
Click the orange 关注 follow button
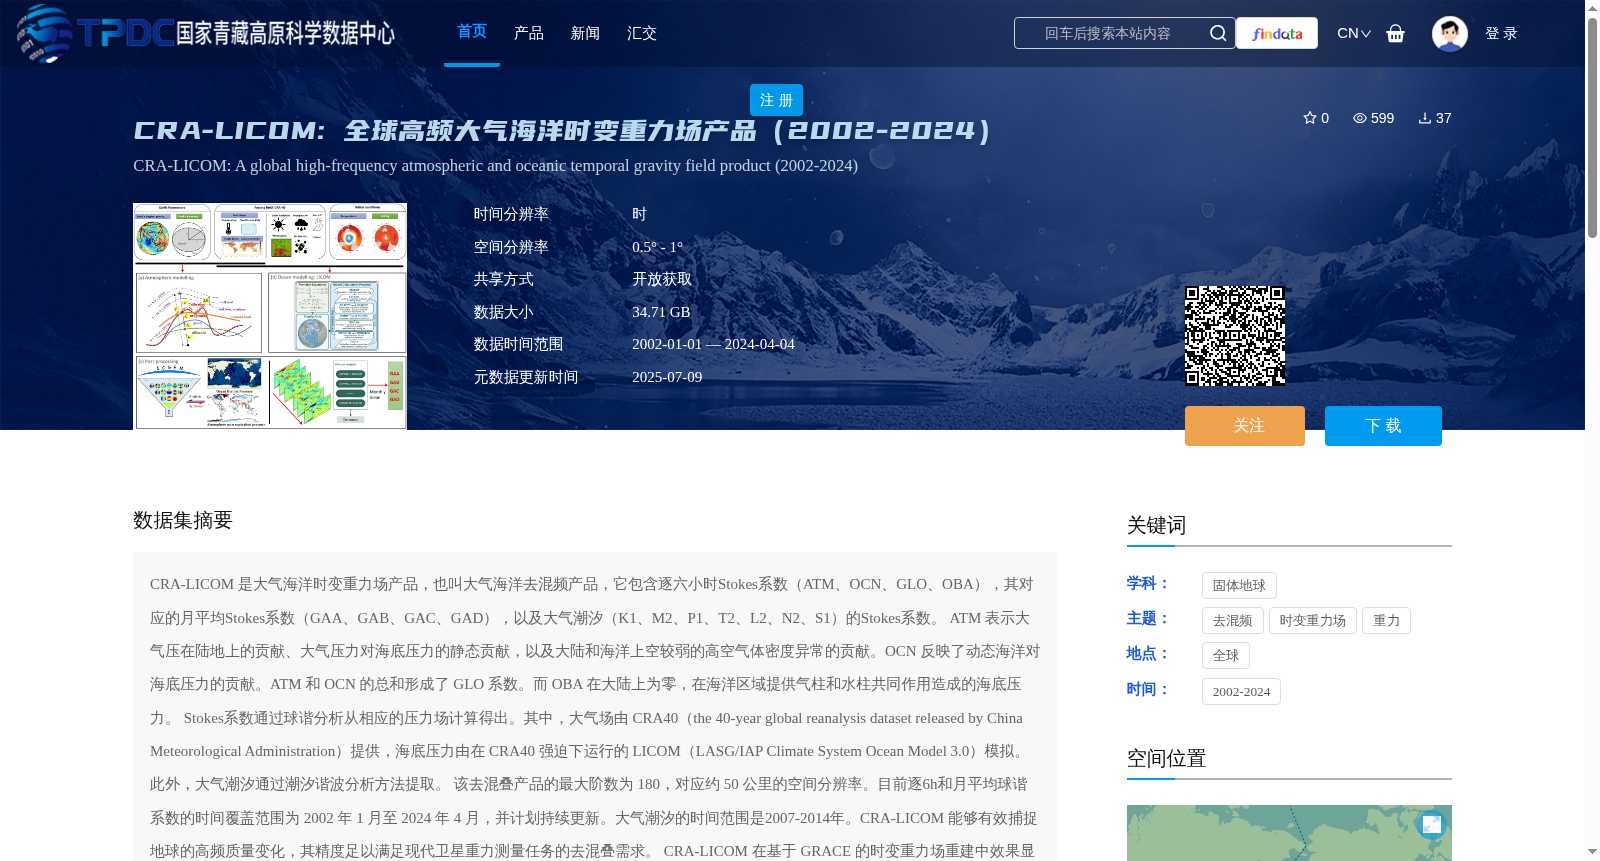pyautogui.click(x=1245, y=426)
